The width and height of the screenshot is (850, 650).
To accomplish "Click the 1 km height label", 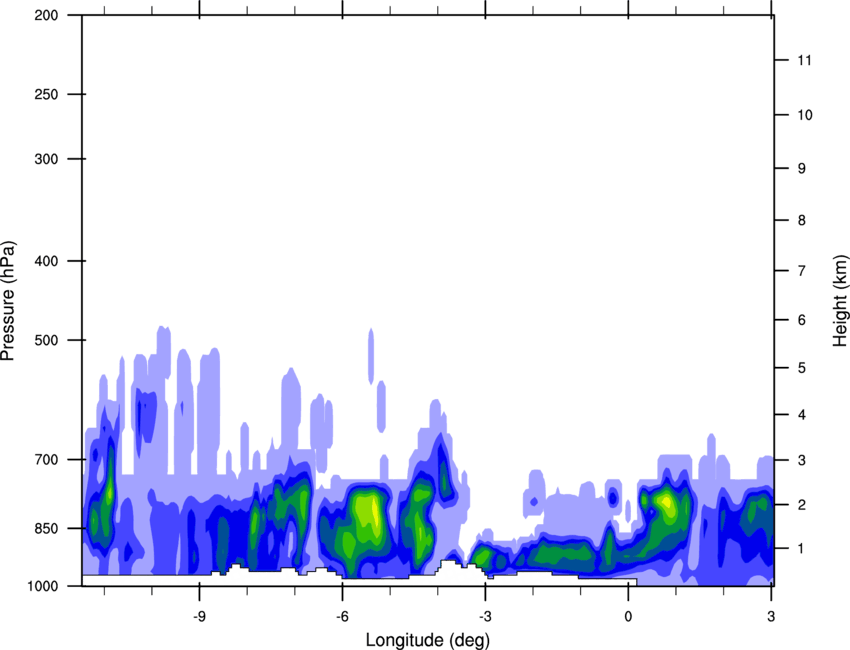I will pos(802,549).
